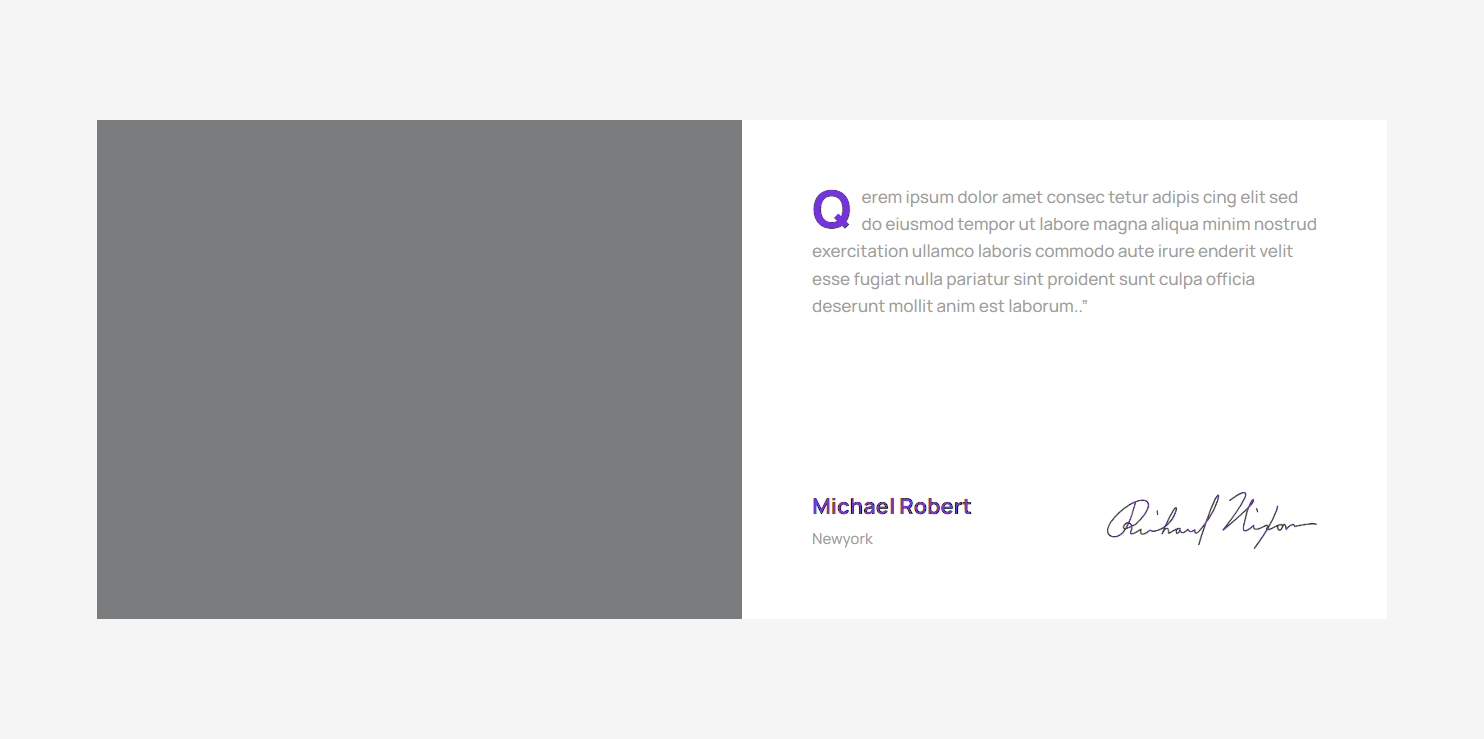
Task: Click the word "Robert" in author name
Action: coord(935,507)
